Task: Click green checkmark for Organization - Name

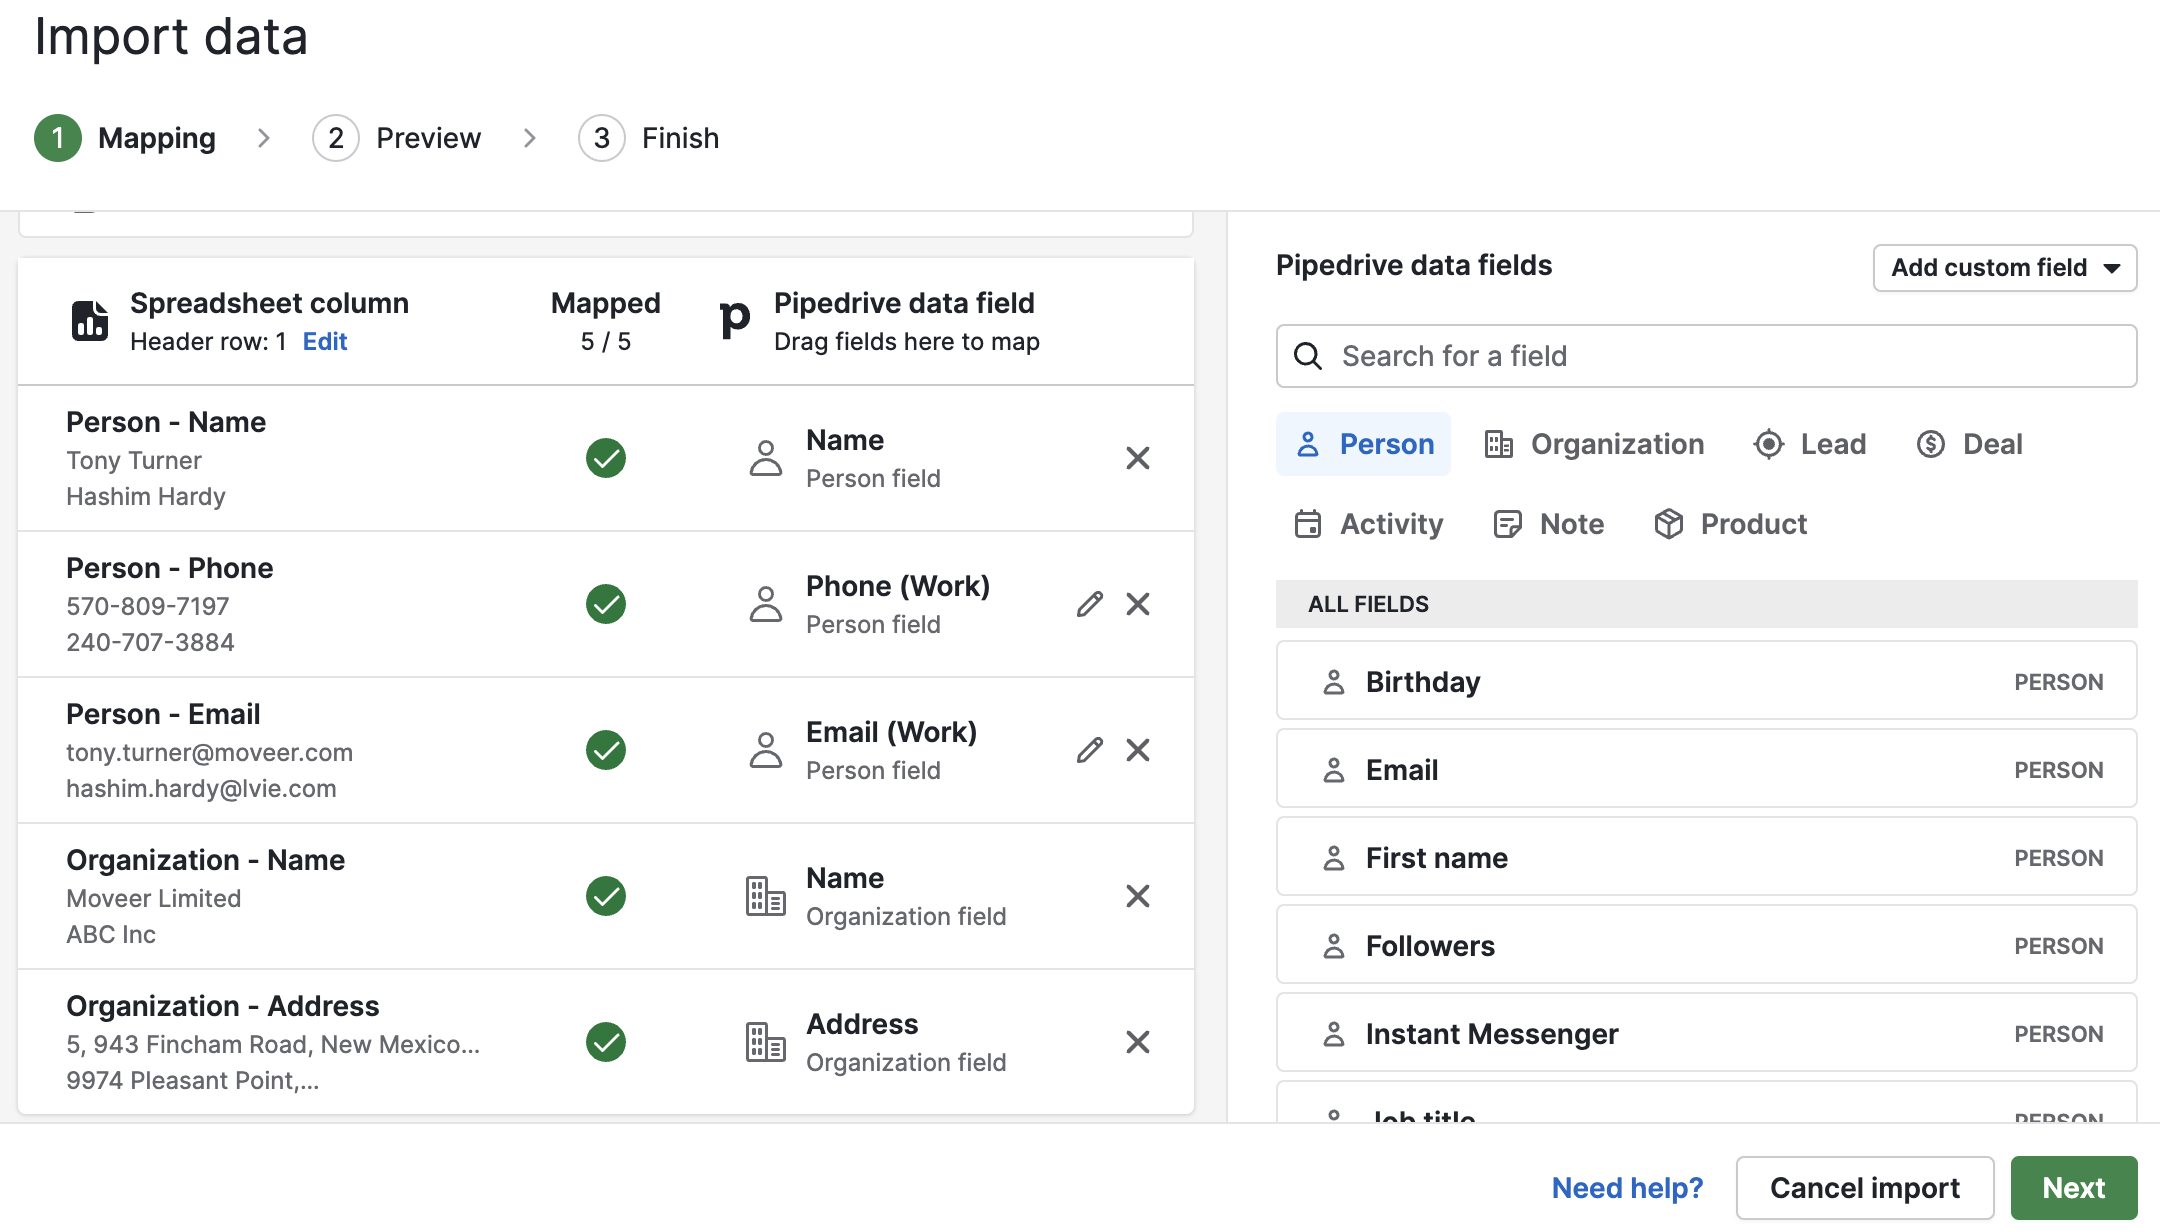Action: tap(606, 896)
